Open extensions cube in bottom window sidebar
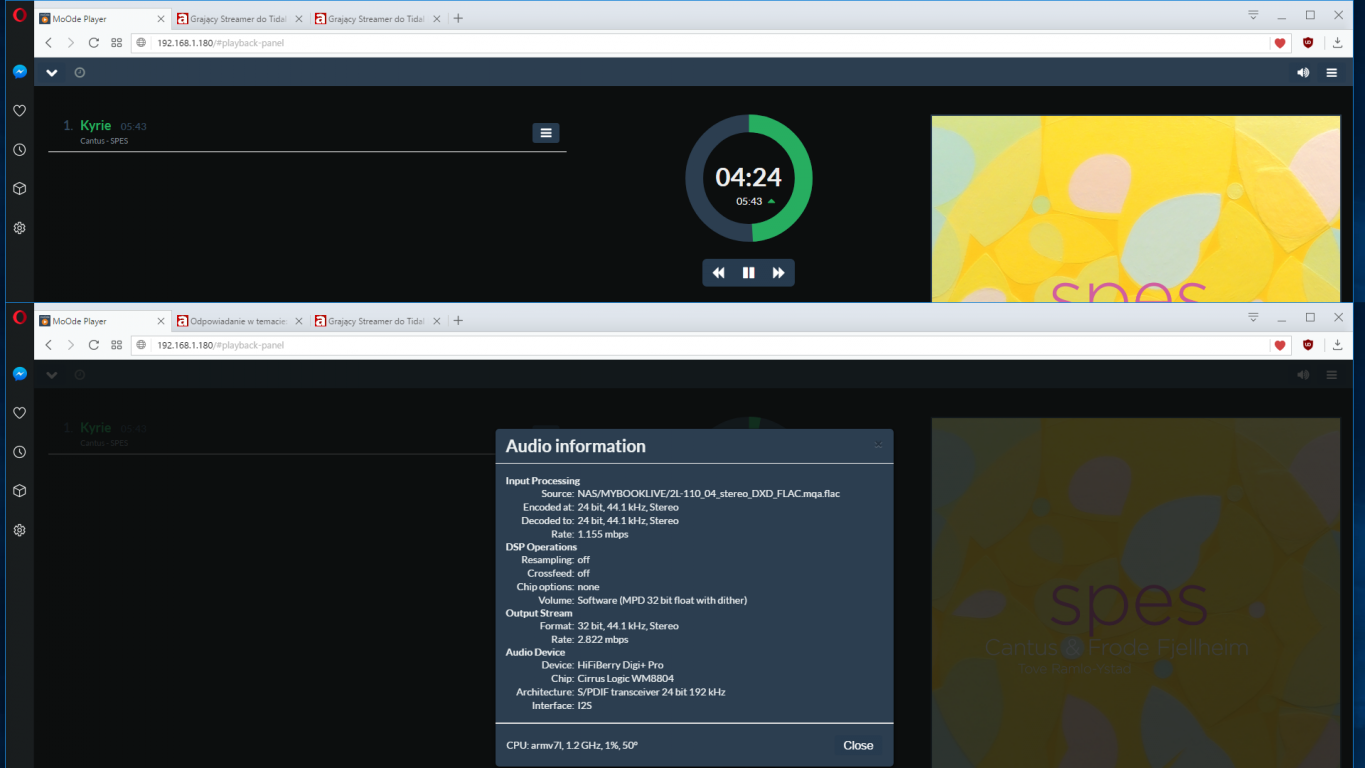The height and width of the screenshot is (768, 1365). click(19, 491)
